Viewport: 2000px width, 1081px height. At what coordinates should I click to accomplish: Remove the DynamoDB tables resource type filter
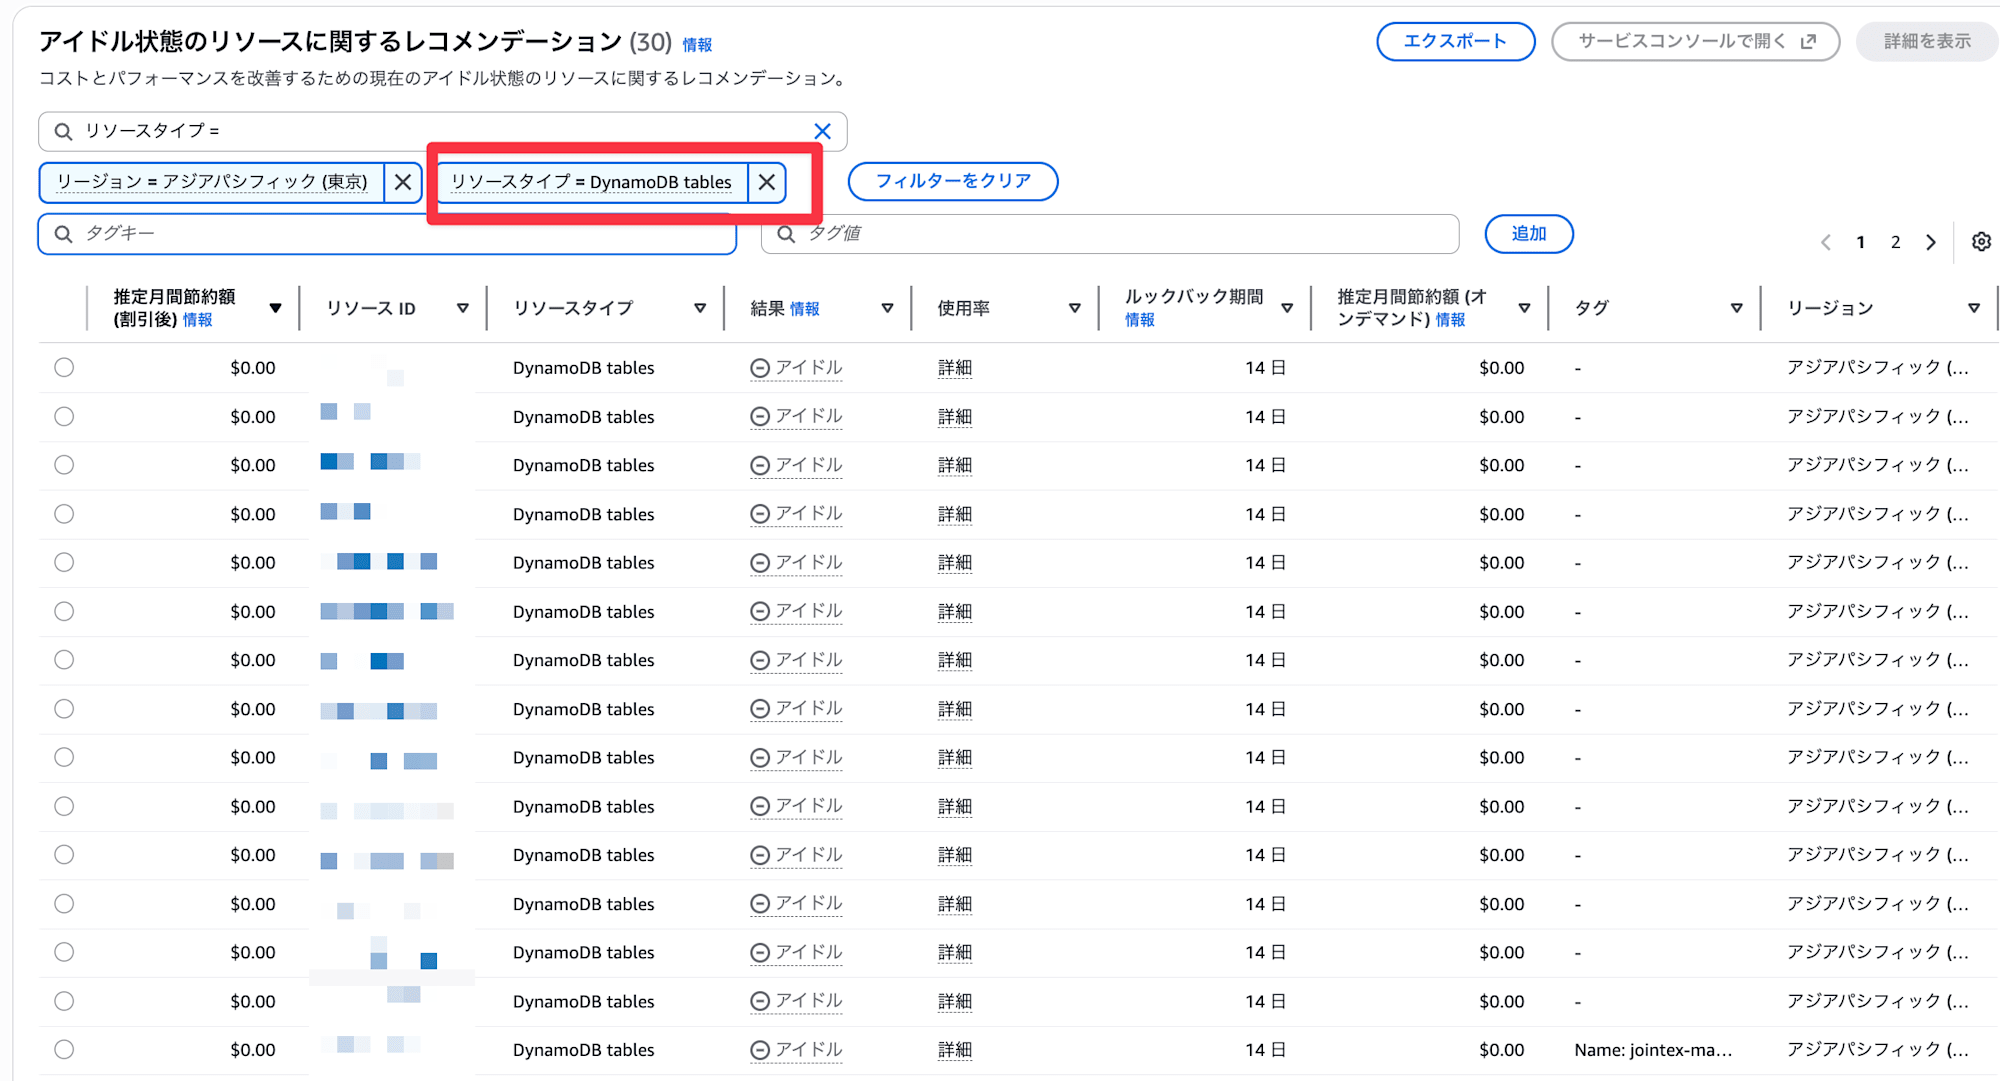point(767,182)
